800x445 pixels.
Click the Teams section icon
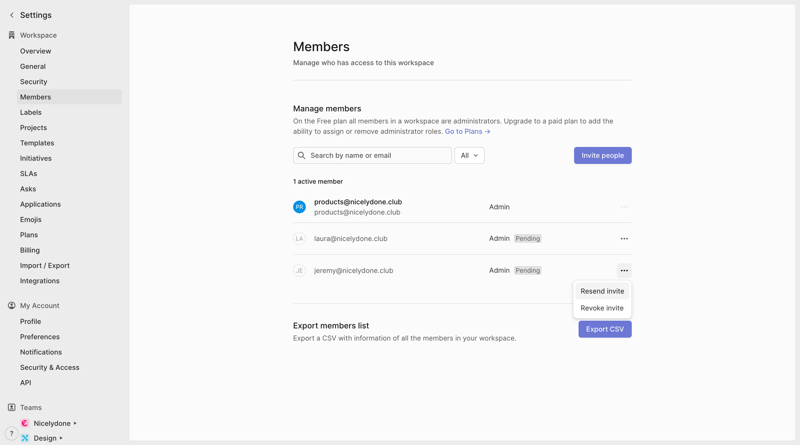click(12, 407)
